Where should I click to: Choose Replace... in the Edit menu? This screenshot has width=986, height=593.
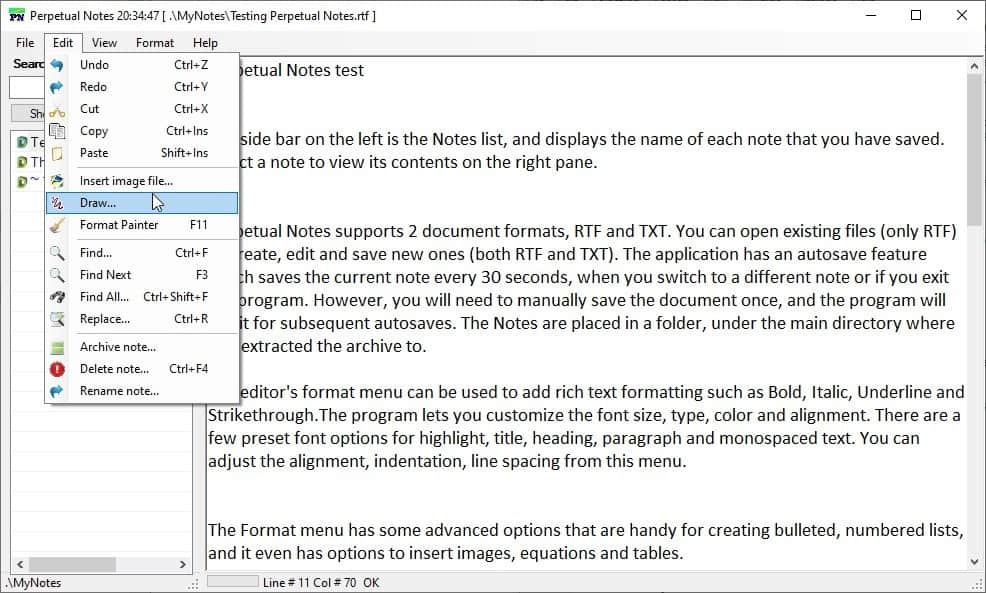click(105, 319)
